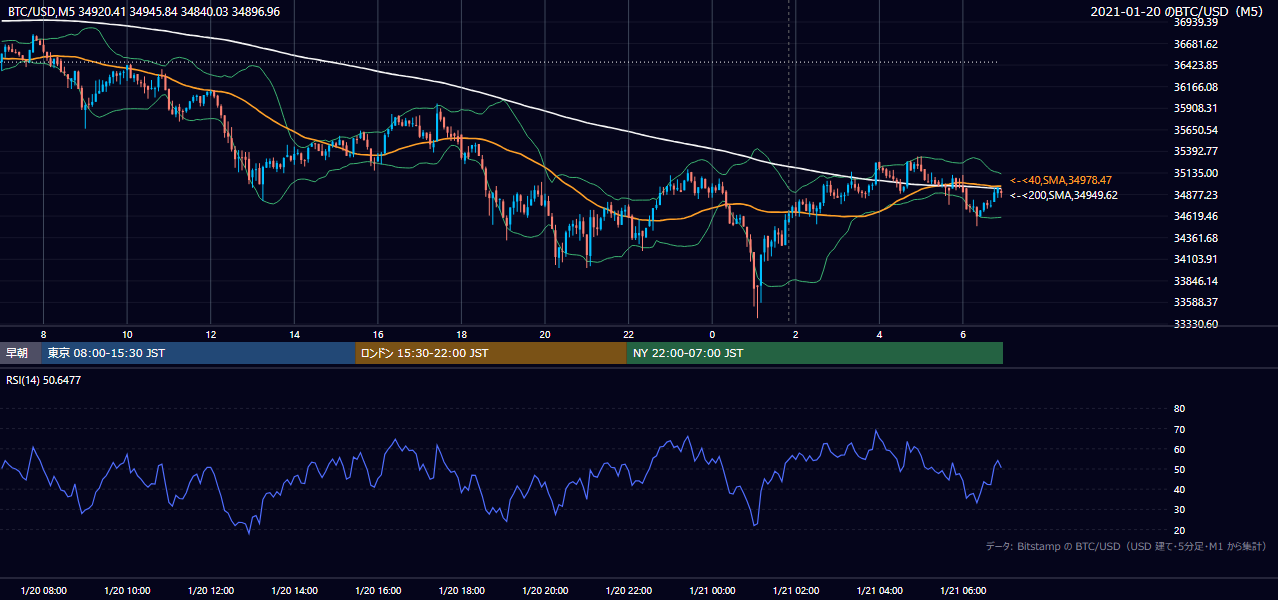1278x600 pixels.
Task: Select RSI axis level 50
Action: [x=1179, y=469]
